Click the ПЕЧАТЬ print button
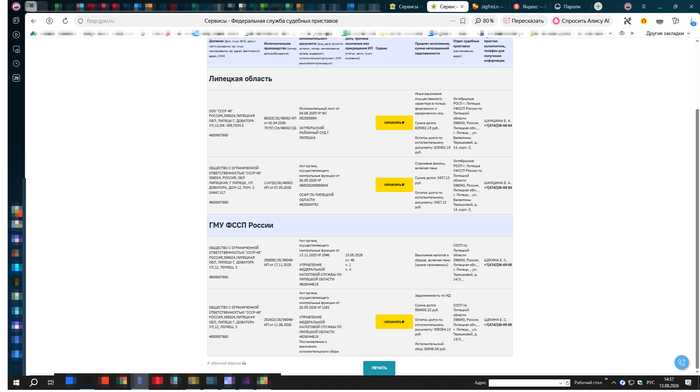 coord(379,367)
